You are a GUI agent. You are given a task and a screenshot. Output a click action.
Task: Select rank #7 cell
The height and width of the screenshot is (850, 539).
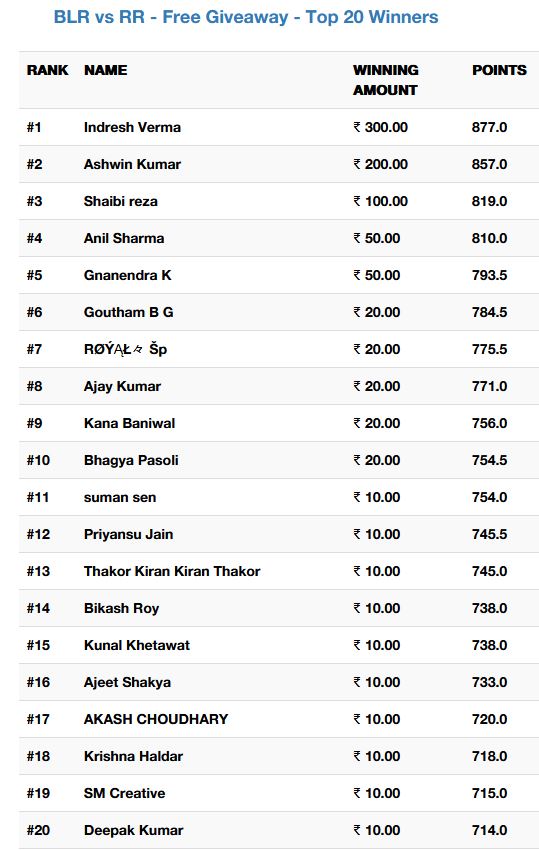pyautogui.click(x=34, y=349)
